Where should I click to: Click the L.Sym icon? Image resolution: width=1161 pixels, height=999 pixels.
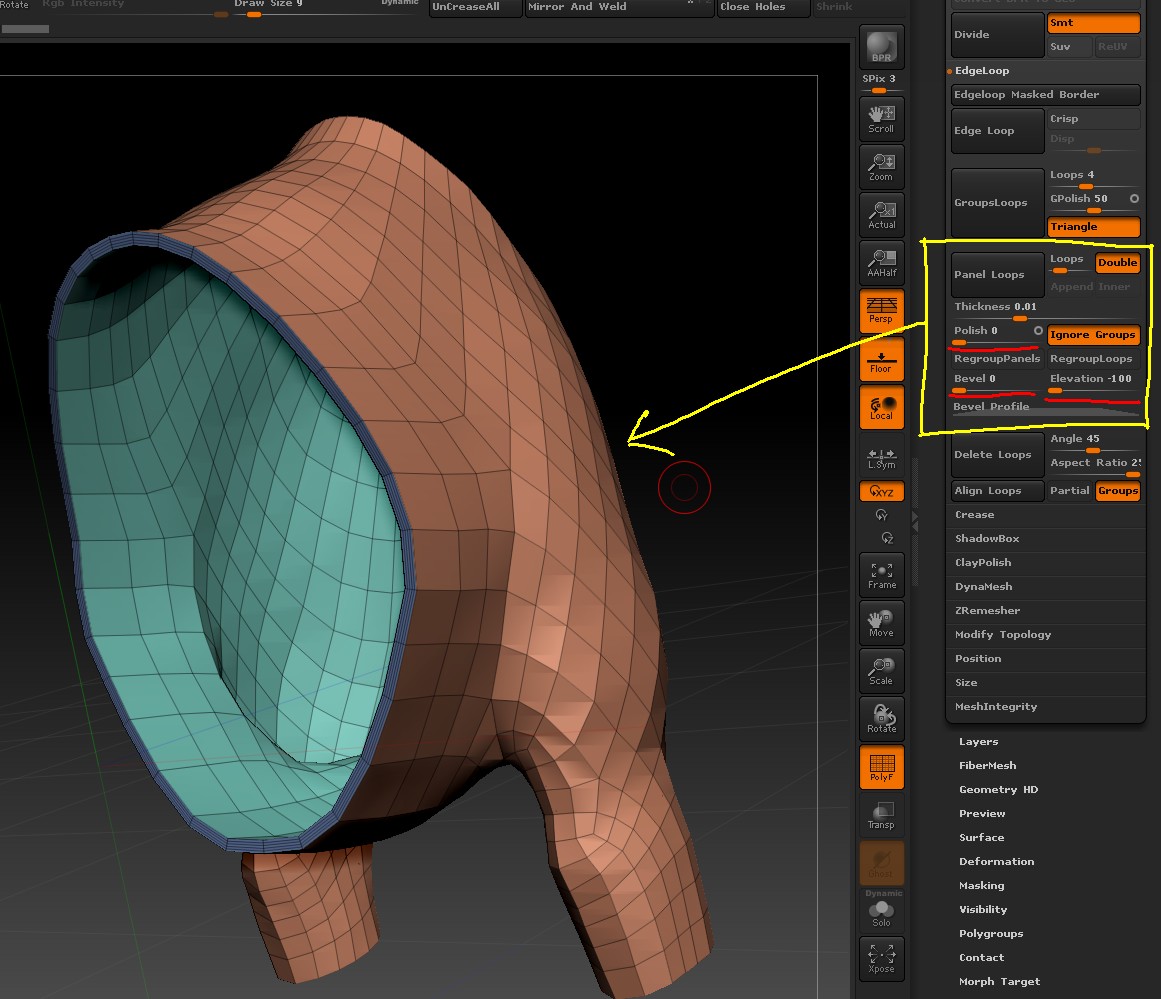881,458
